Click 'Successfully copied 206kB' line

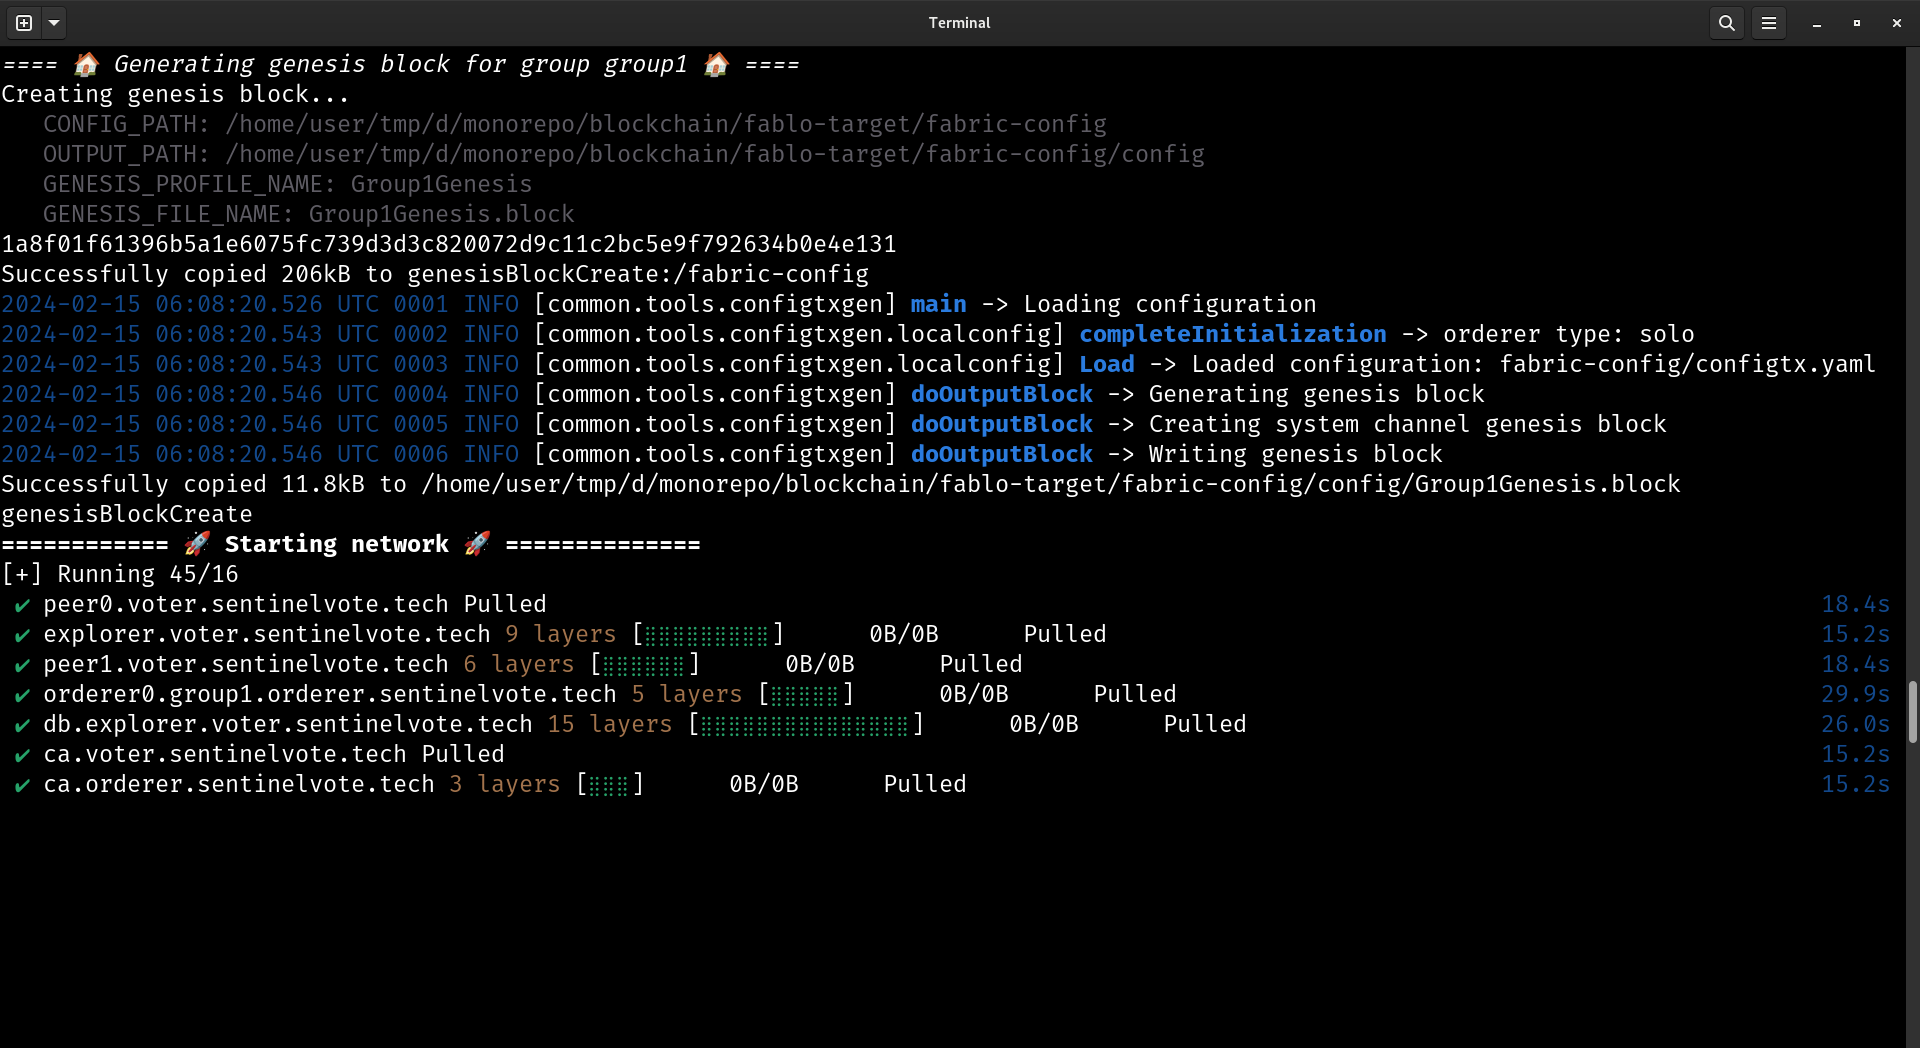coord(435,274)
